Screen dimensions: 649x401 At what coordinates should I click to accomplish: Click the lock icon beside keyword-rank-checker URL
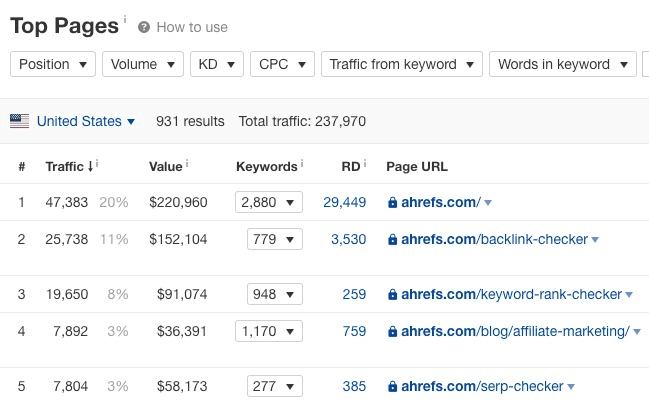392,294
